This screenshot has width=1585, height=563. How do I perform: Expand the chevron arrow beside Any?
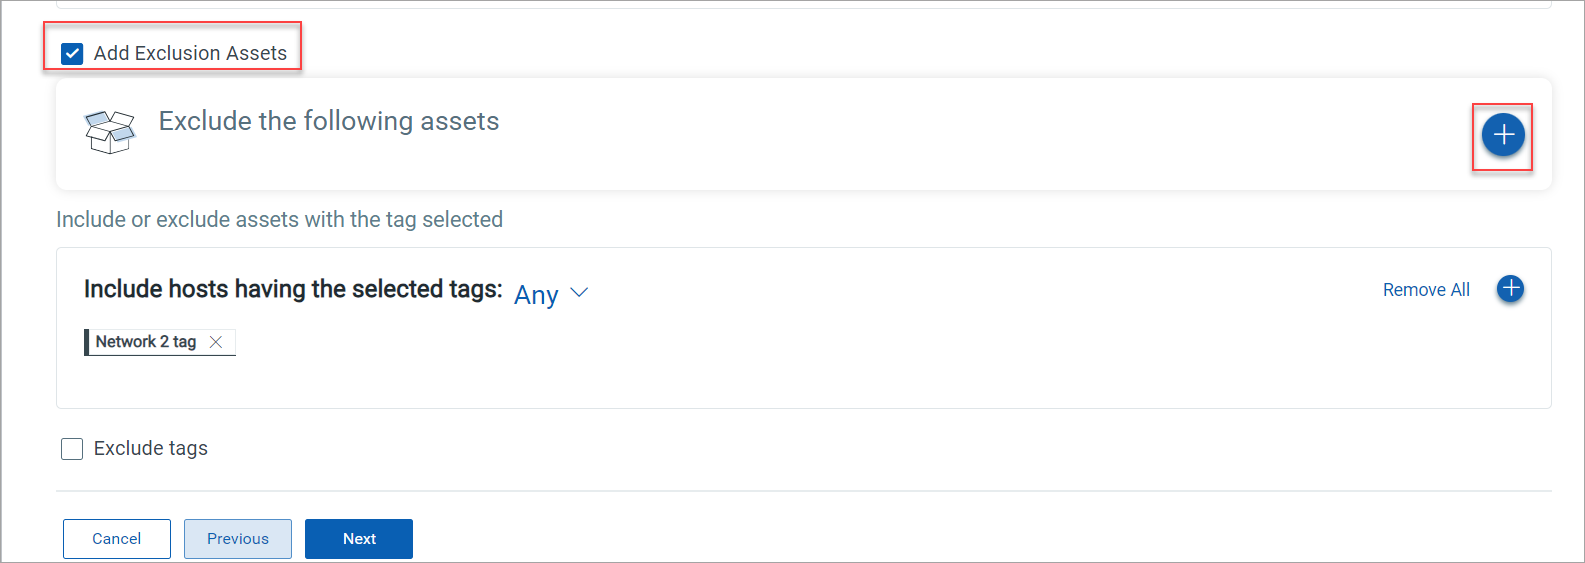pos(579,293)
